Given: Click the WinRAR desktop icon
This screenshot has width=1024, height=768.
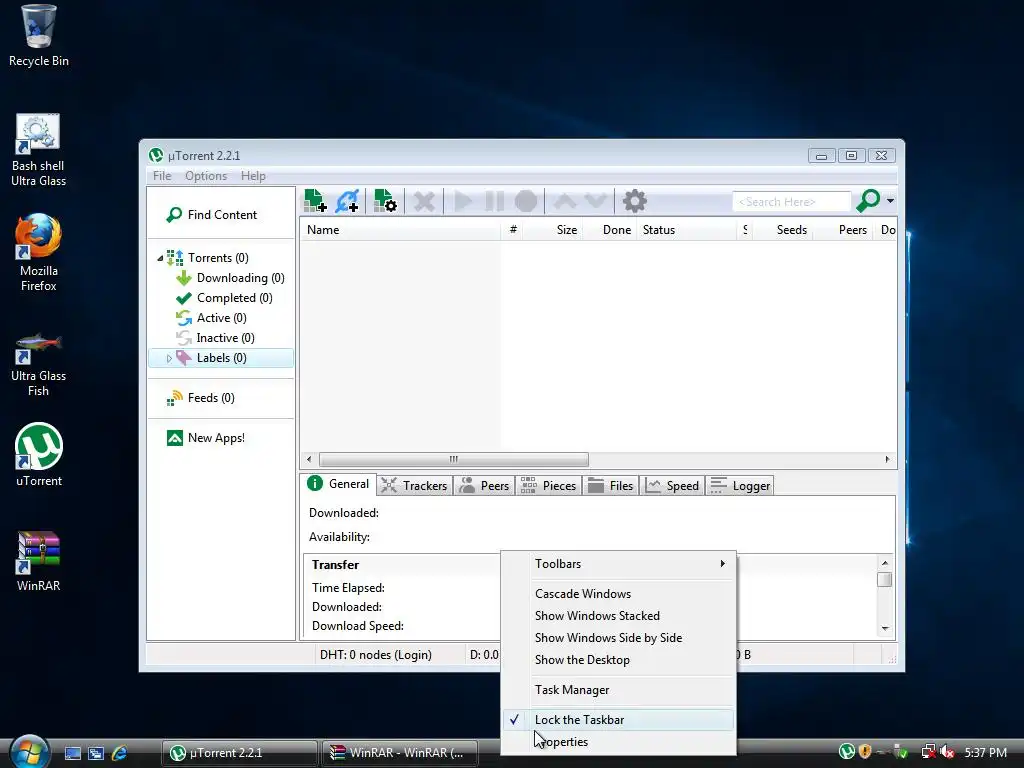Looking at the screenshot, I should point(39,561).
